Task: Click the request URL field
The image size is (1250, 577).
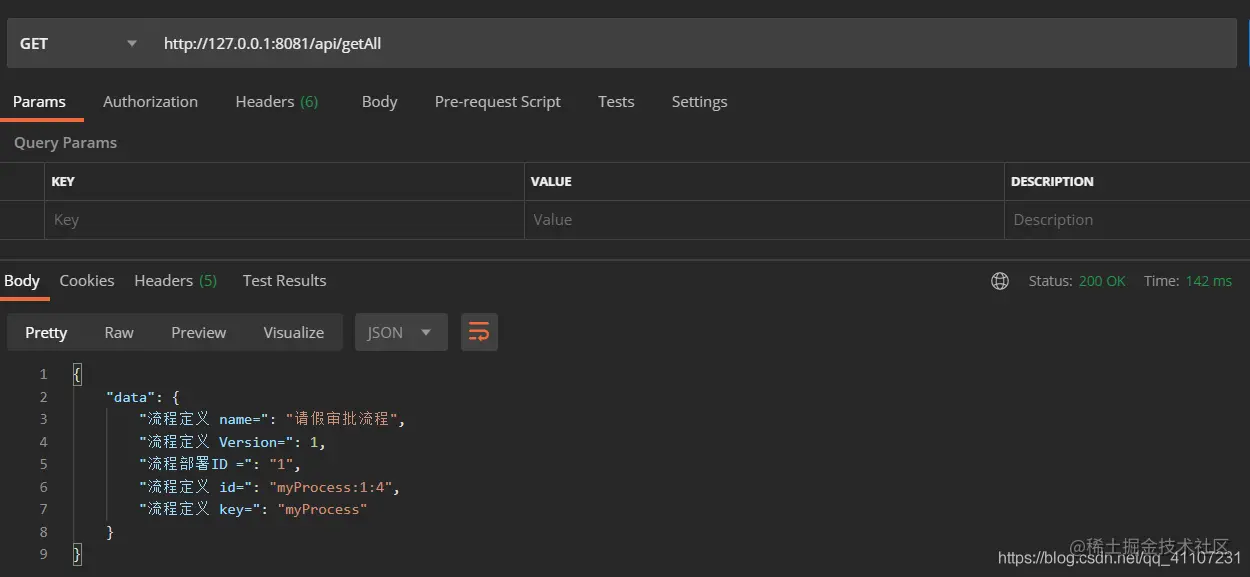Action: (x=695, y=43)
